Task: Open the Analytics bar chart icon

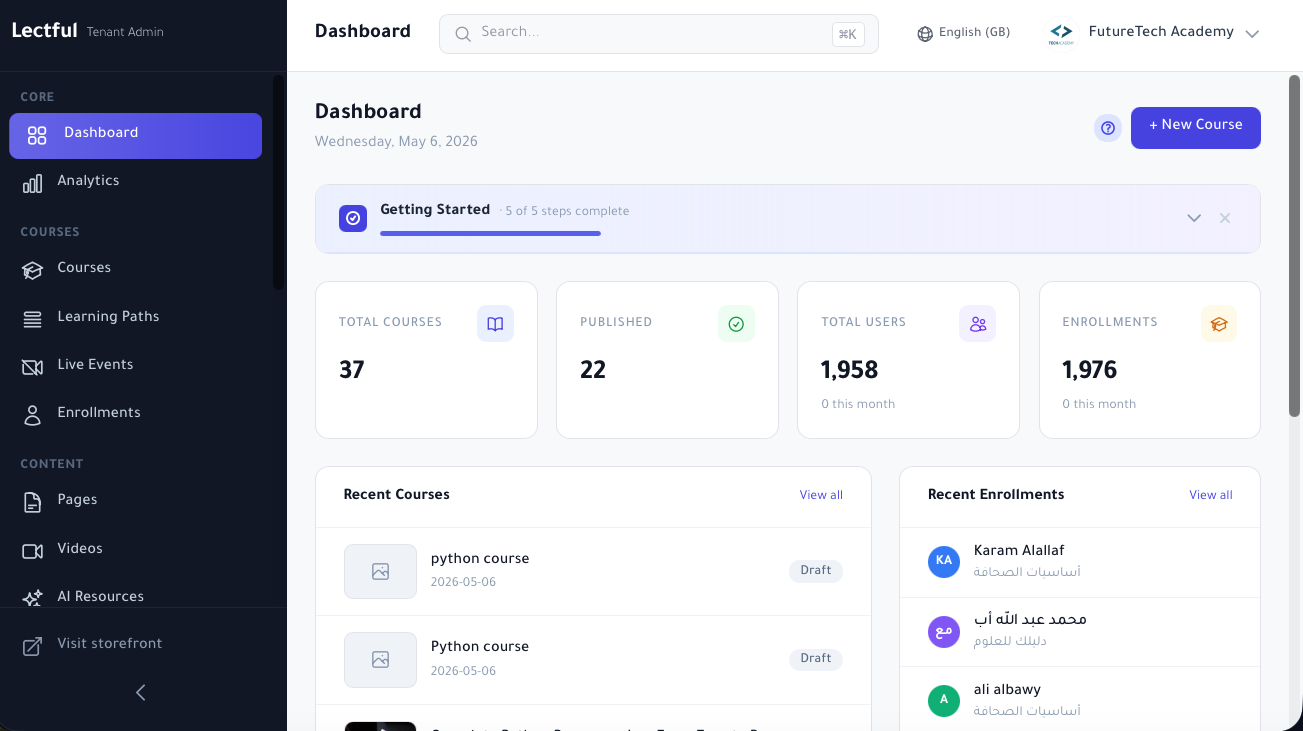Action: [33, 183]
